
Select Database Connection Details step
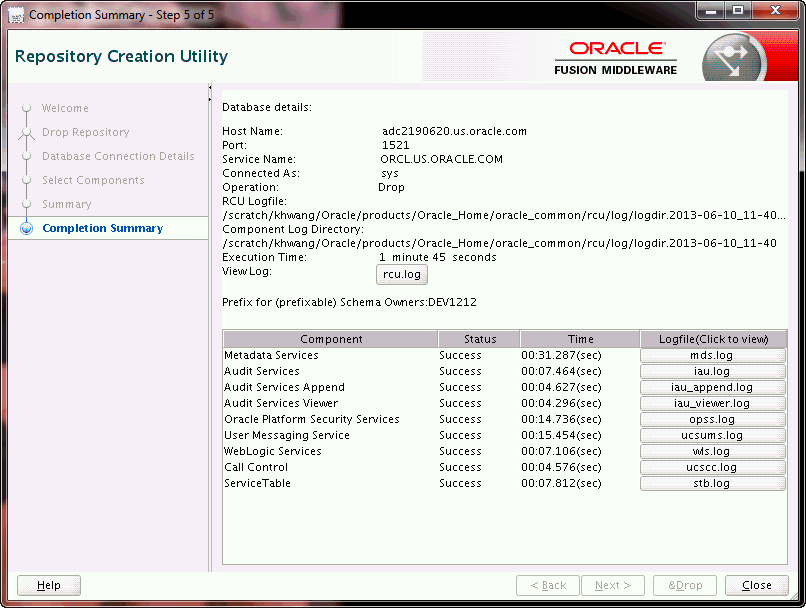click(118, 156)
